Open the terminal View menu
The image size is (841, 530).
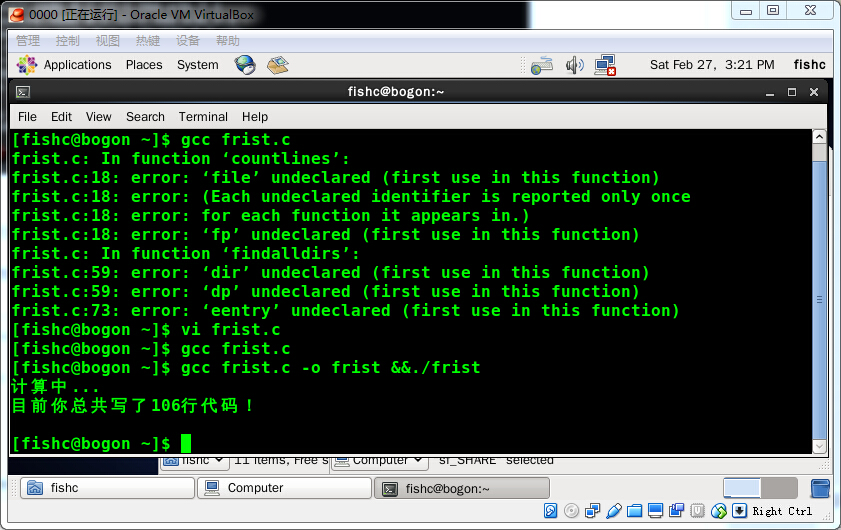point(99,117)
